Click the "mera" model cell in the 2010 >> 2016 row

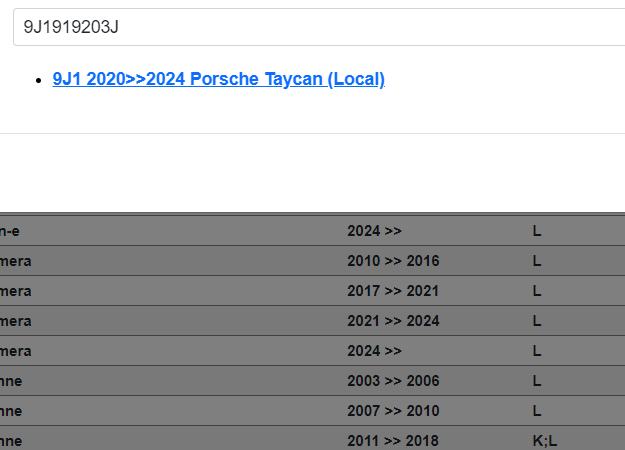pos(16,261)
